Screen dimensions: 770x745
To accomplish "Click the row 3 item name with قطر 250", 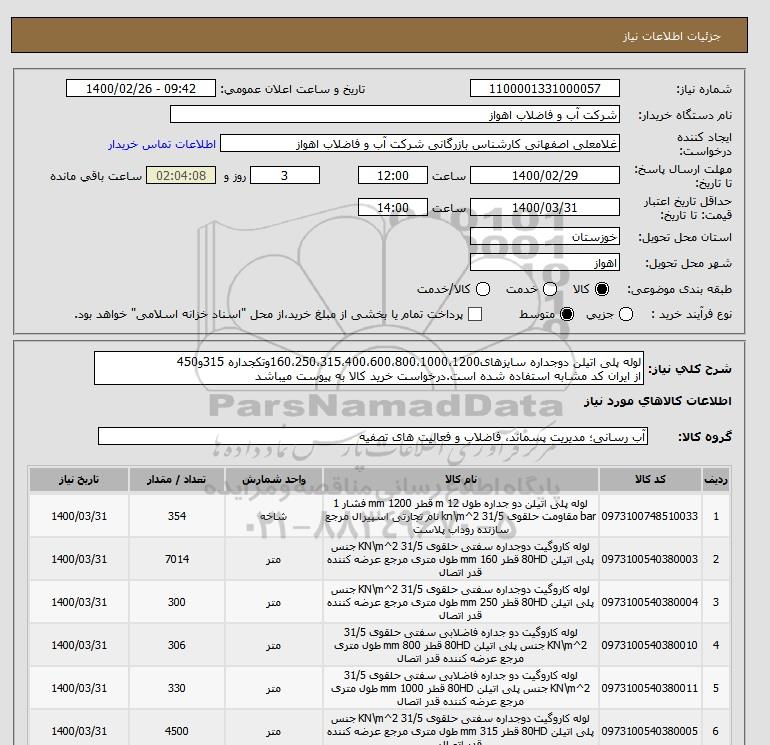I will tap(461, 602).
